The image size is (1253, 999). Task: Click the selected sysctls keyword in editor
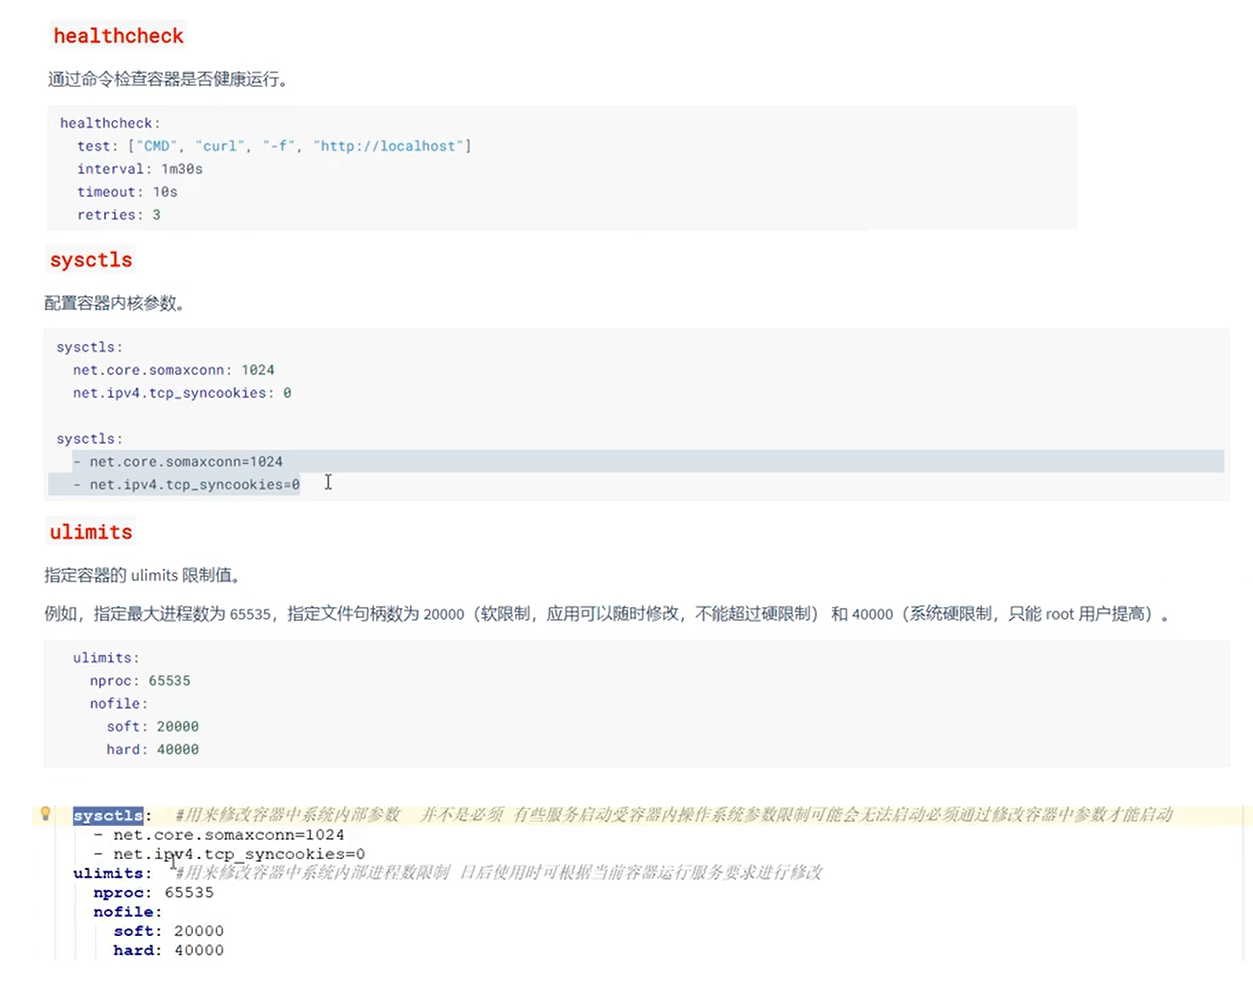tap(108, 816)
